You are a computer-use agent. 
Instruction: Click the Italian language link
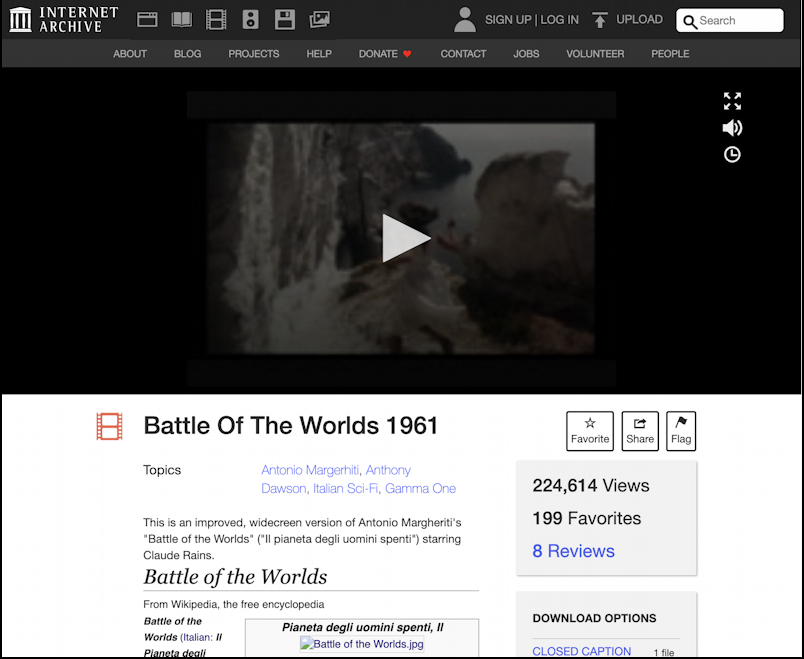[196, 637]
